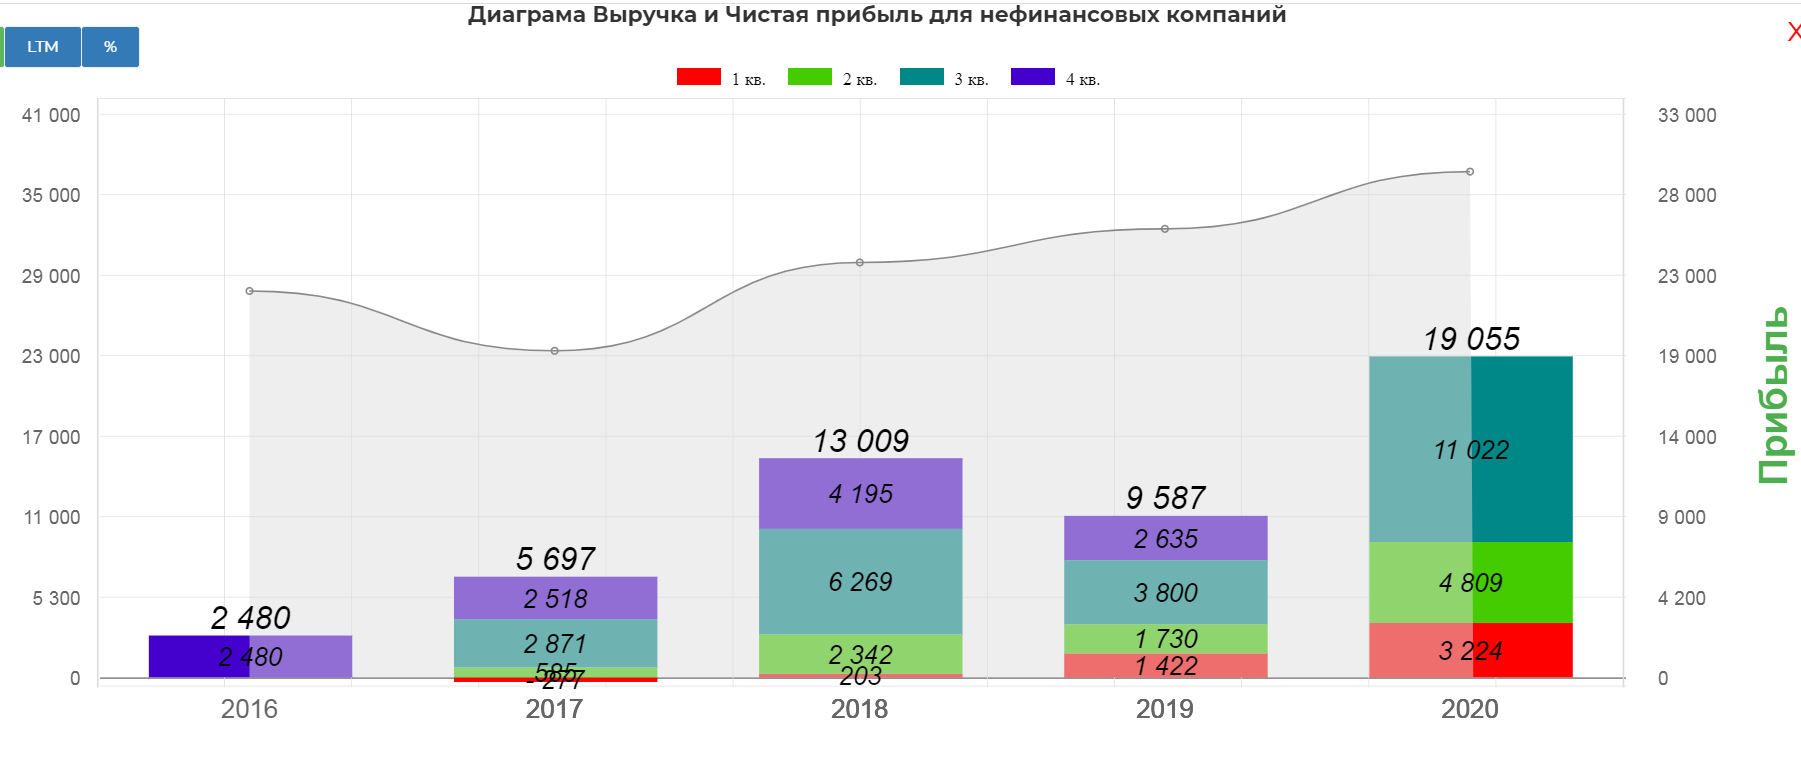
Task: Select the 2017 point on the revenue line
Action: point(555,351)
